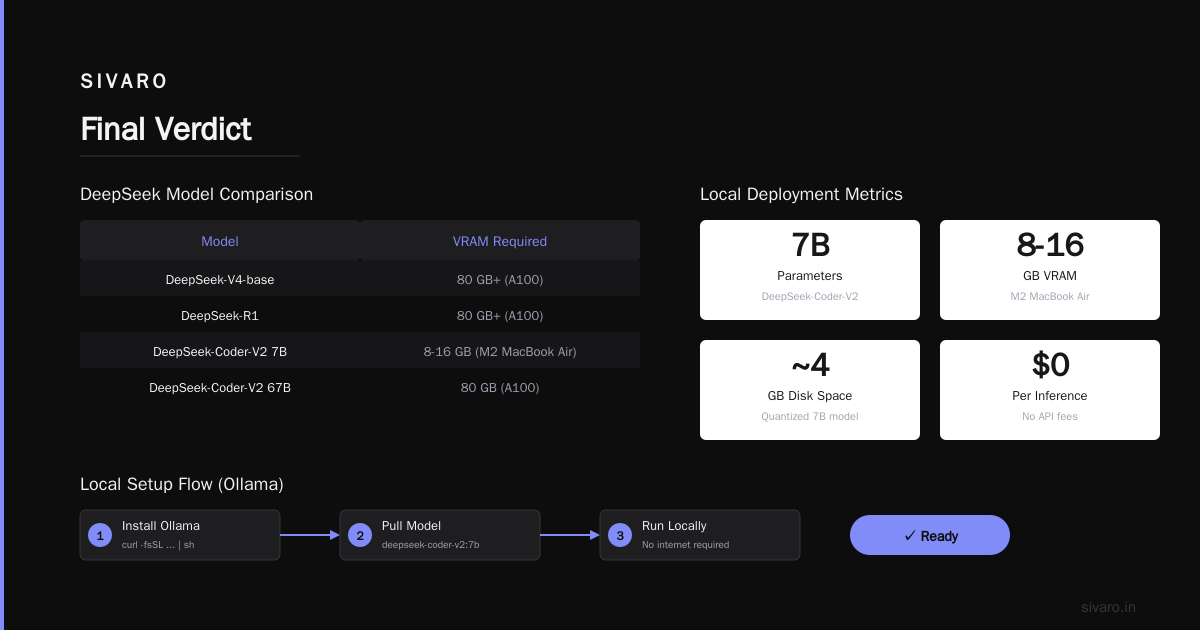
Task: Click the Model column header
Action: tap(220, 241)
